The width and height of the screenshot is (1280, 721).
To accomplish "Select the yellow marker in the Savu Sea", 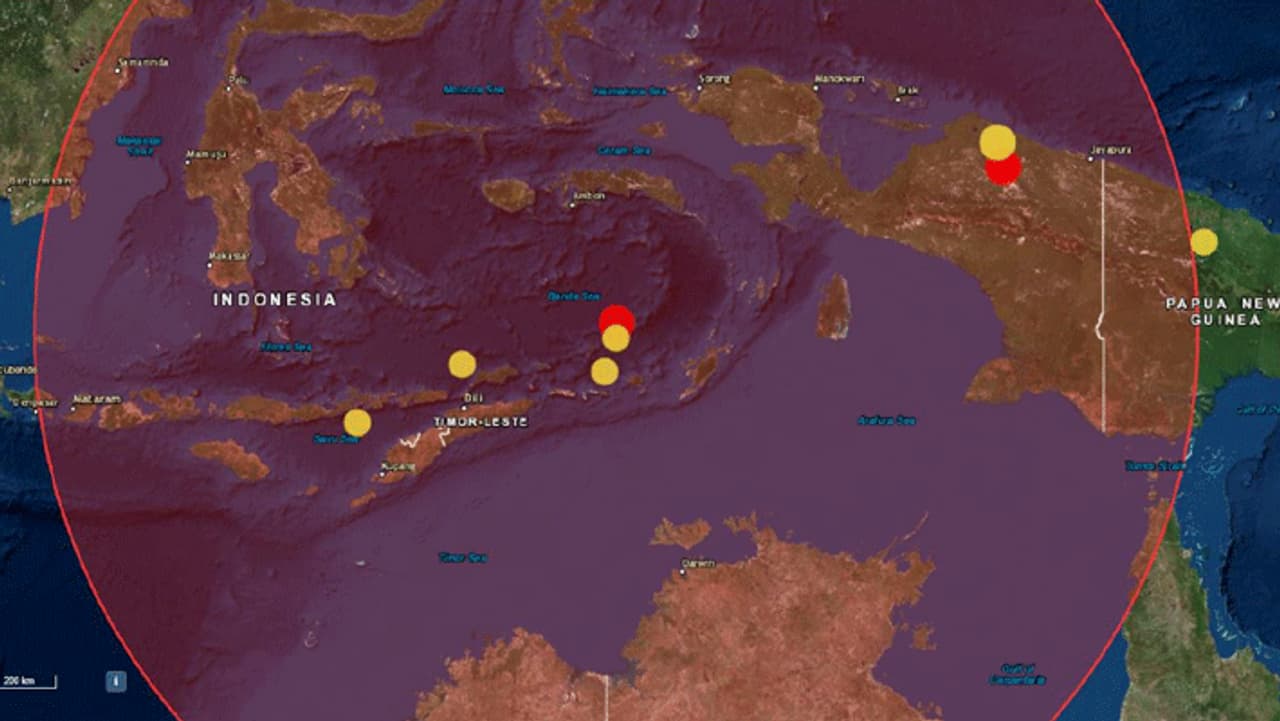I will [357, 423].
